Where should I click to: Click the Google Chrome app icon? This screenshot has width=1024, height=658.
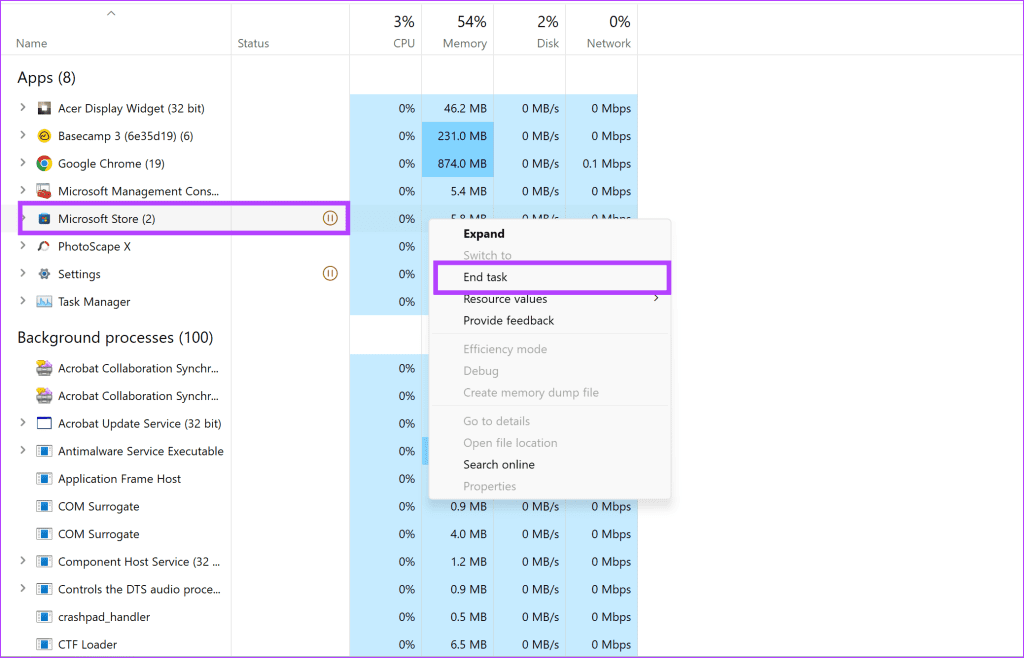point(42,163)
